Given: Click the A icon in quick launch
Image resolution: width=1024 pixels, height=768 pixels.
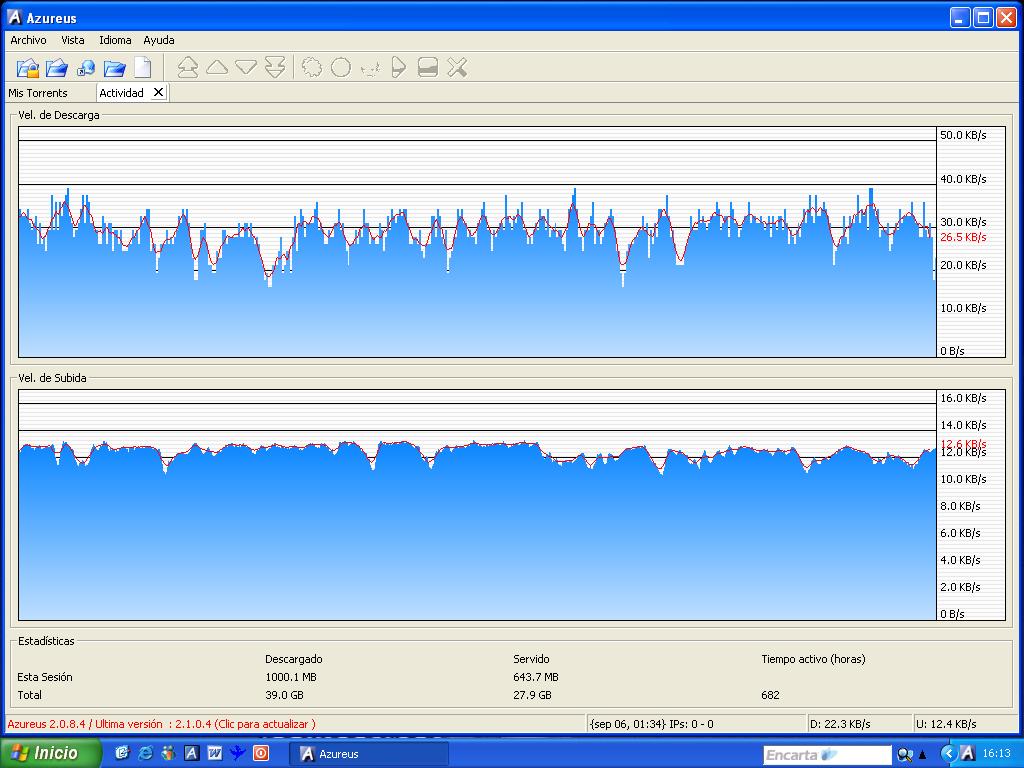Looking at the screenshot, I should pyautogui.click(x=191, y=753).
